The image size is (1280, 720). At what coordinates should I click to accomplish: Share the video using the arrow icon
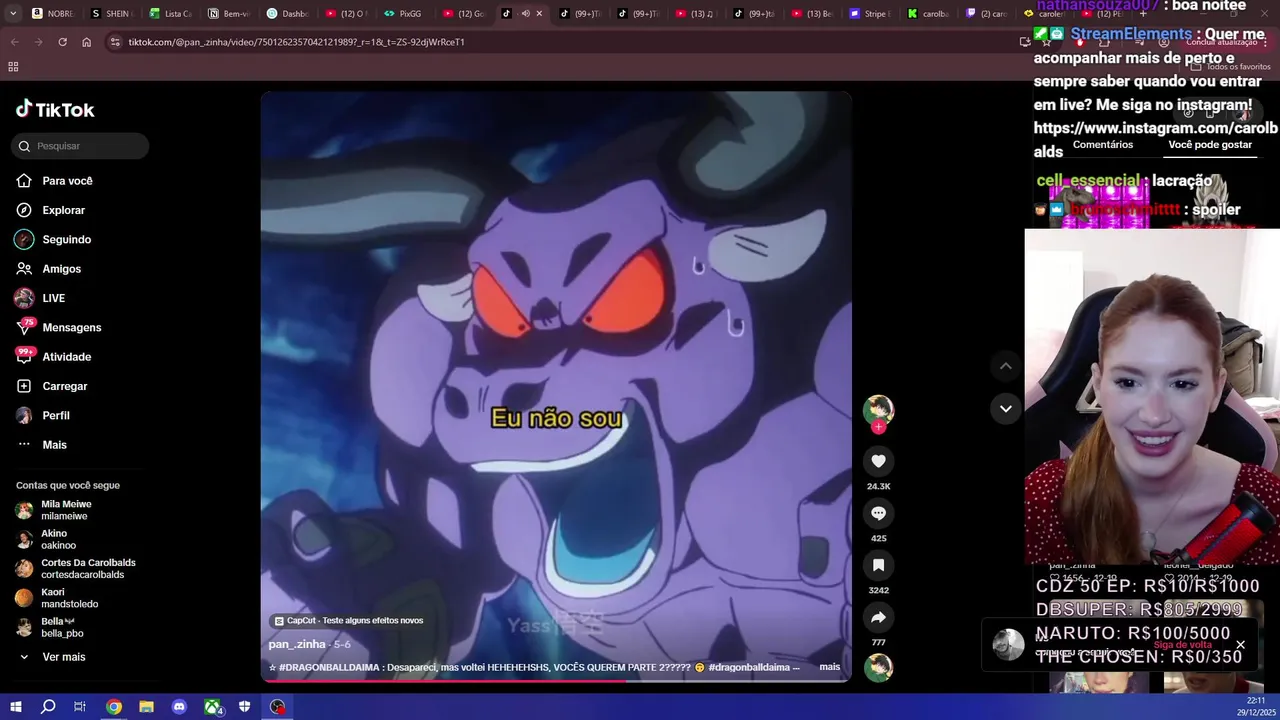tap(878, 617)
